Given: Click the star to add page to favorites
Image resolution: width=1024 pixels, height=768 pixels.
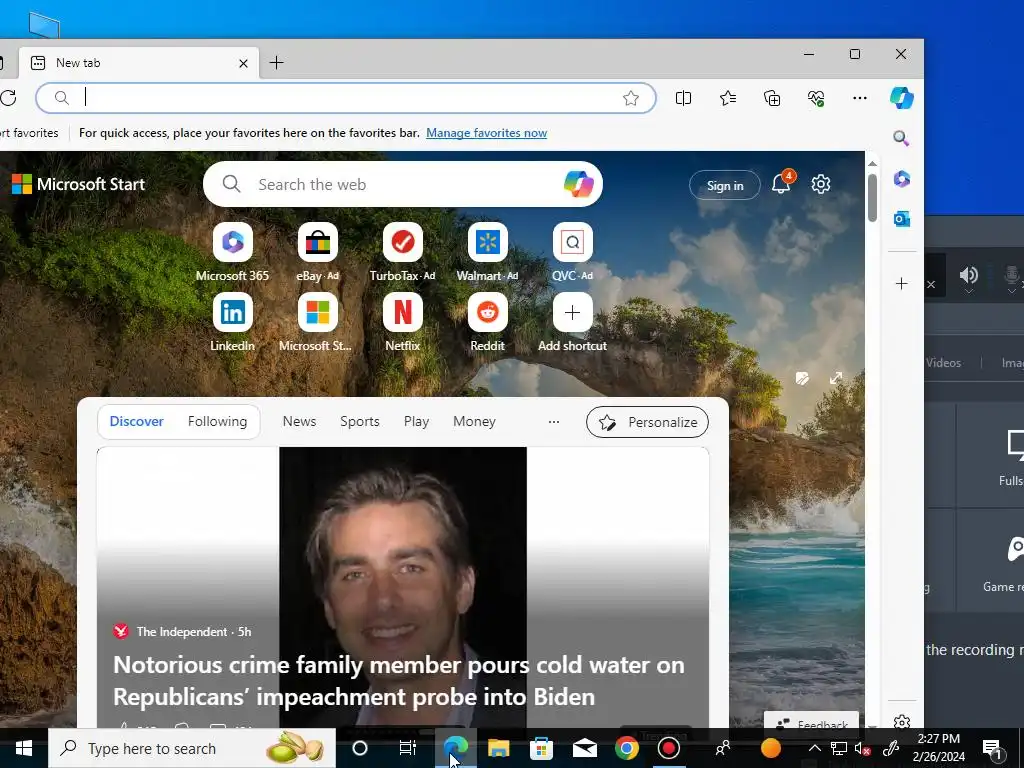Looking at the screenshot, I should [631, 98].
